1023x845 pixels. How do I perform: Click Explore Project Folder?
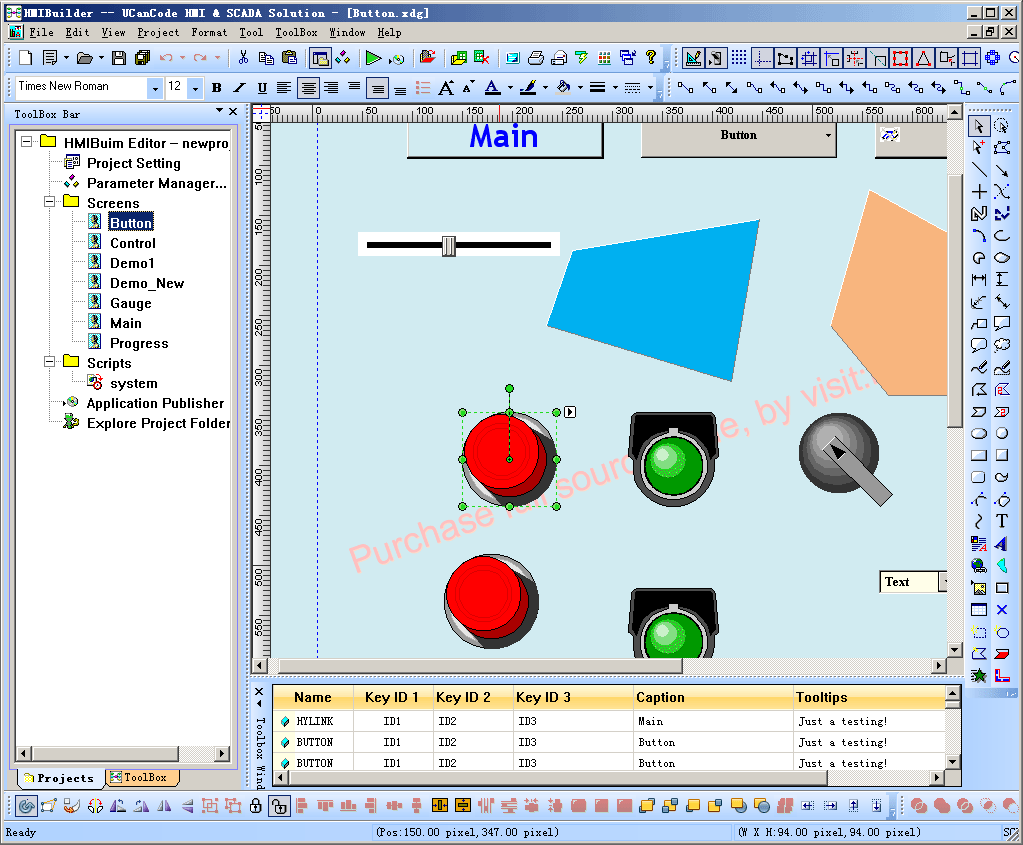(158, 423)
